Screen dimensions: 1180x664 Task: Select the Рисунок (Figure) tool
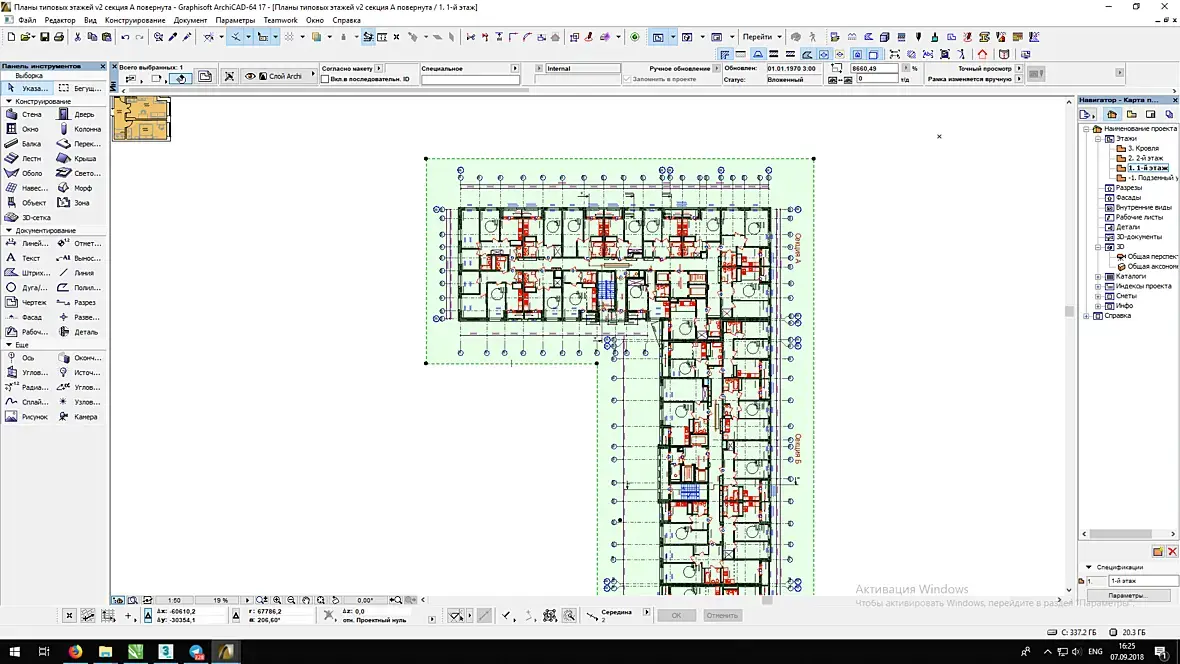pyautogui.click(x=24, y=417)
